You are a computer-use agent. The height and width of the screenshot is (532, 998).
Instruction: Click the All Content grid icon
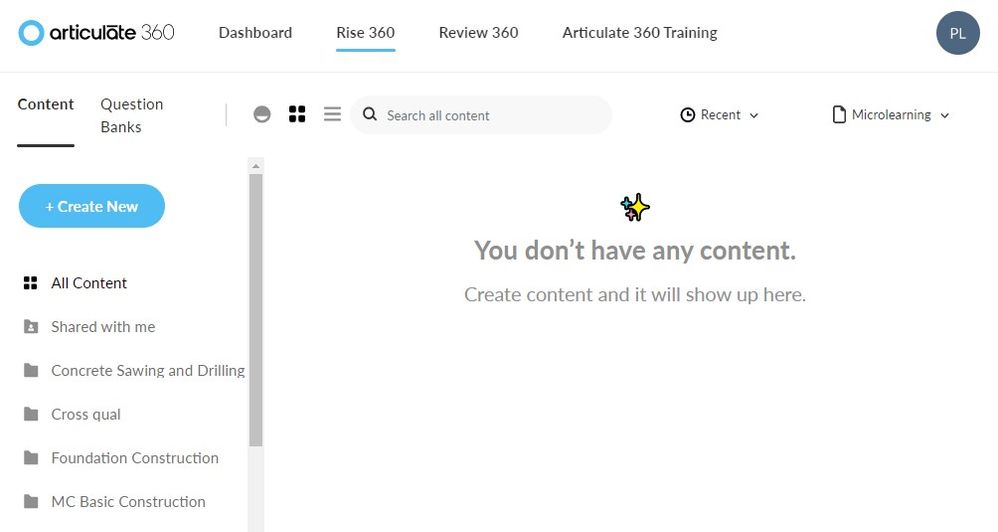(x=30, y=283)
